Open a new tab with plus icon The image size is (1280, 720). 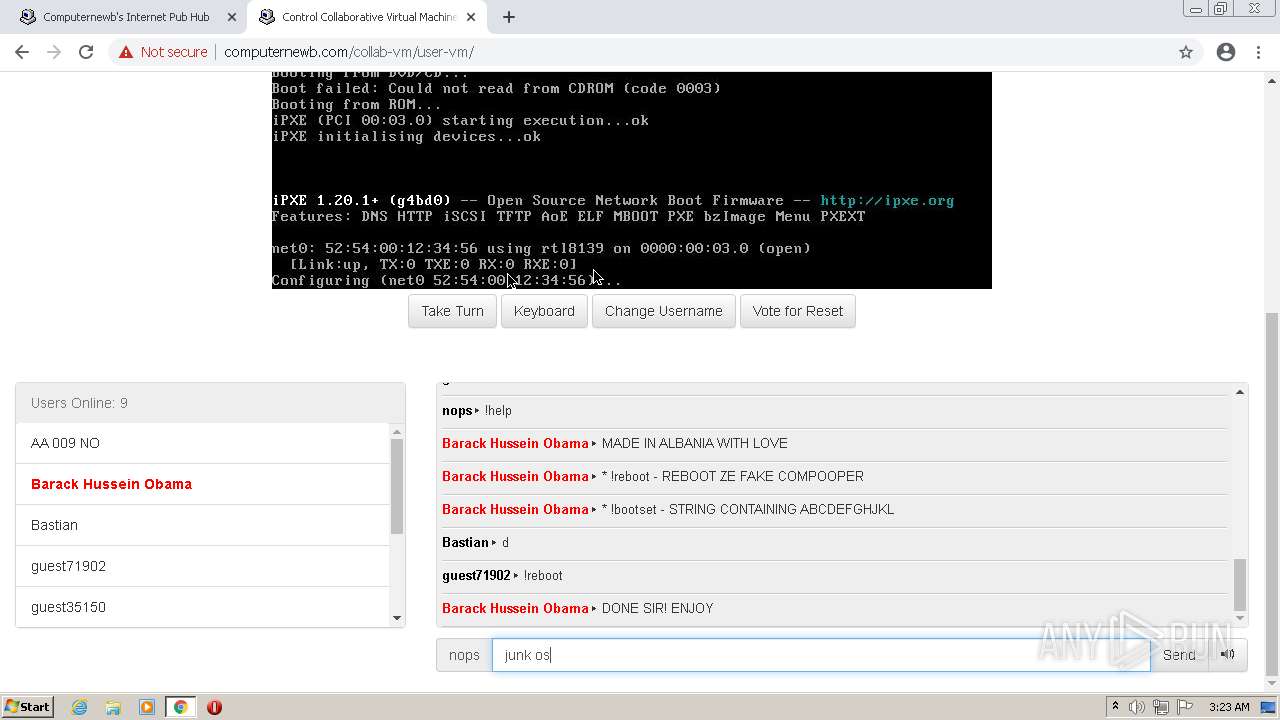509,17
